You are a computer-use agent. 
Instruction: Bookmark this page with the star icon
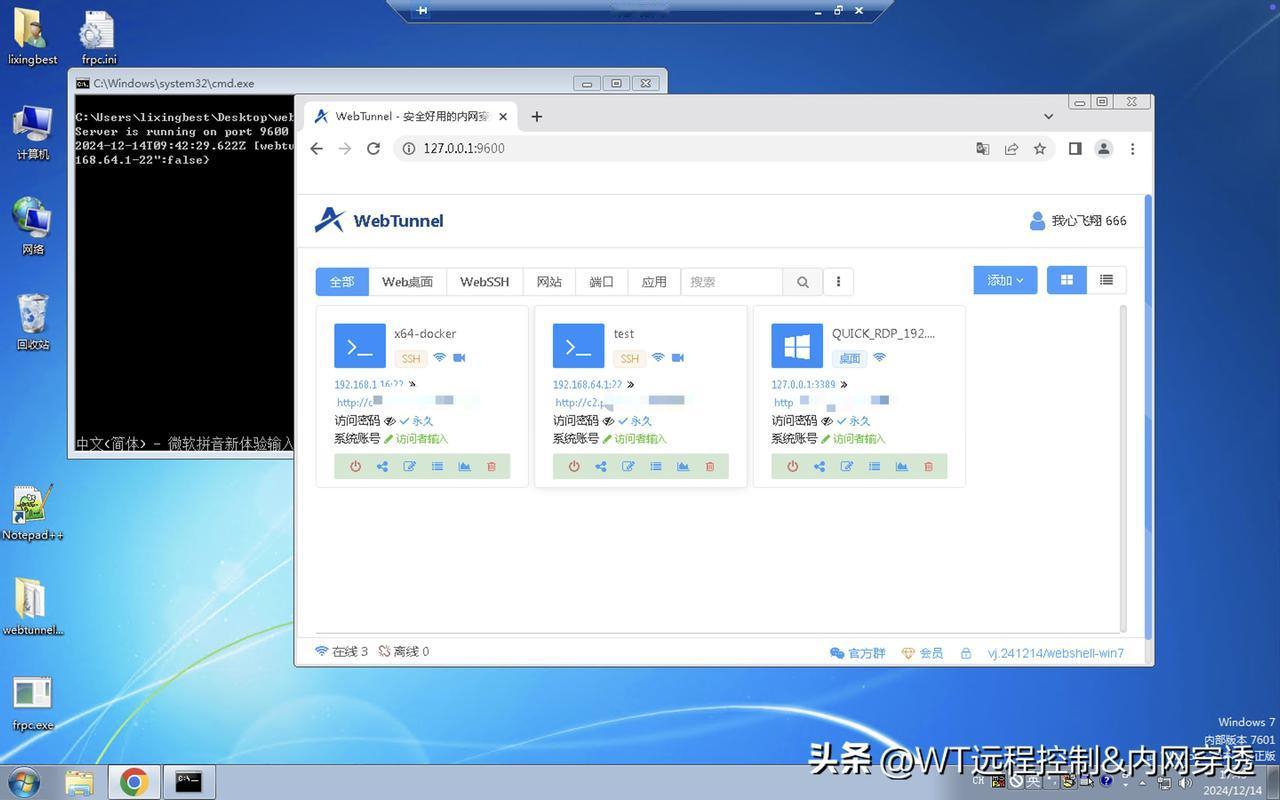coord(1040,148)
